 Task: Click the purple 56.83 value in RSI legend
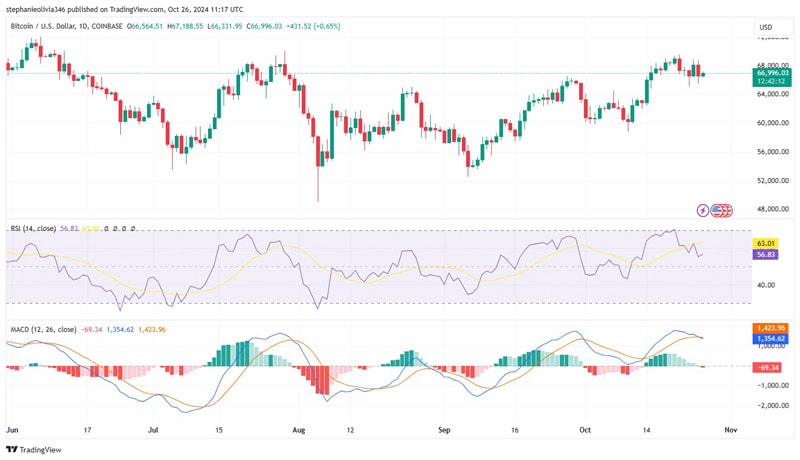click(69, 228)
